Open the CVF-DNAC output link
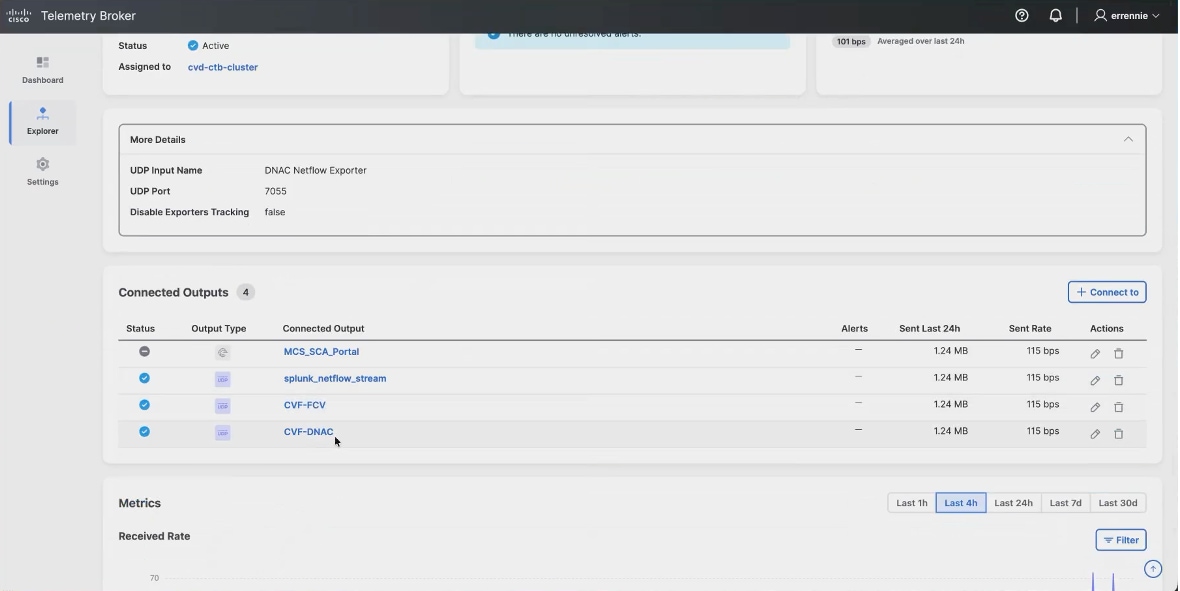Image resolution: width=1180 pixels, height=591 pixels. coord(309,432)
